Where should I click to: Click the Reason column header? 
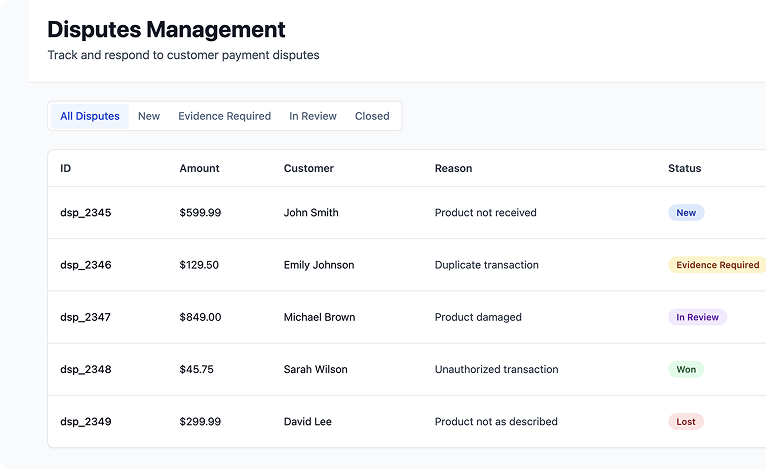point(453,168)
